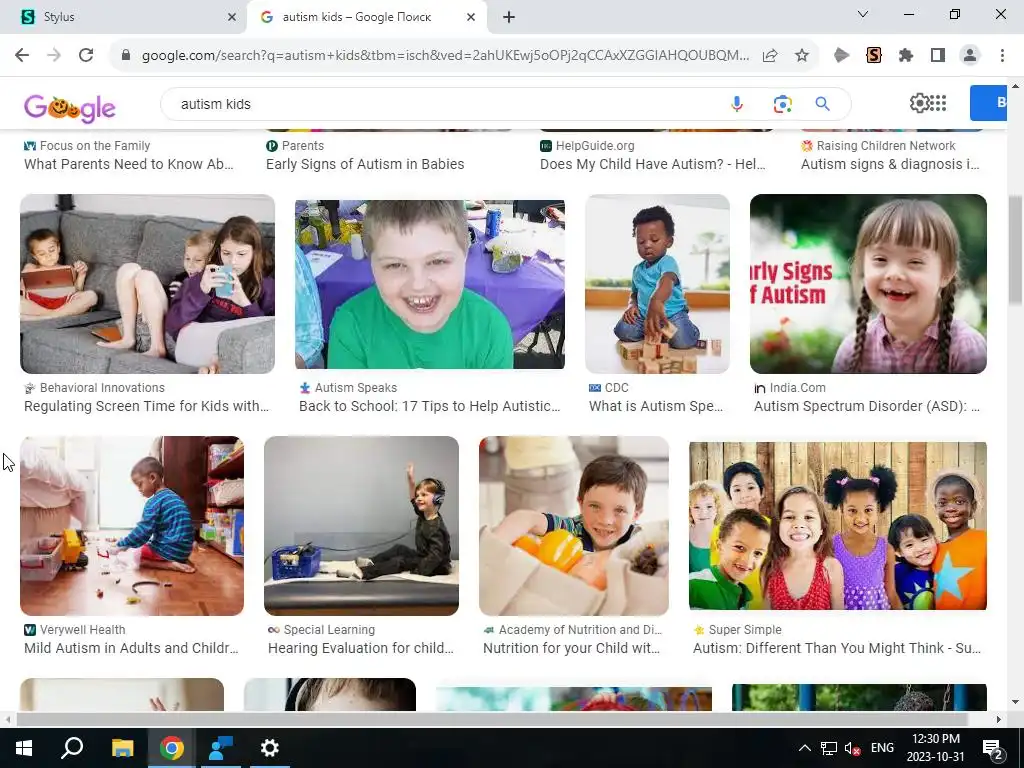Open Verywell Health child playing image
Viewport: 1024px width, 768px height.
click(x=132, y=526)
